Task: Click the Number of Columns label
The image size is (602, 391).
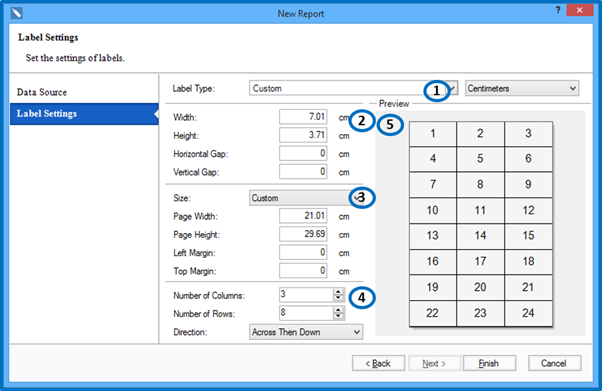Action: coord(209,296)
